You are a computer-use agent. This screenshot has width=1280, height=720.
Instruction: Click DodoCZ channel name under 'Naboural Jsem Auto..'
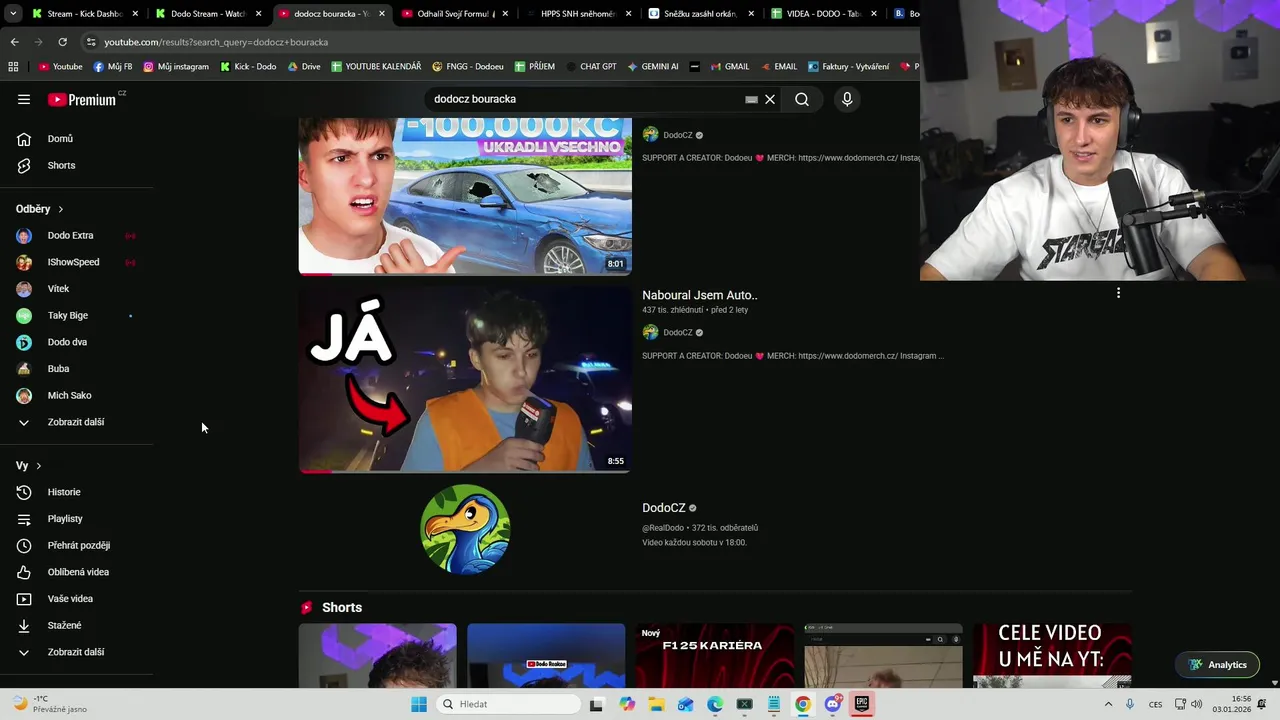click(x=677, y=332)
